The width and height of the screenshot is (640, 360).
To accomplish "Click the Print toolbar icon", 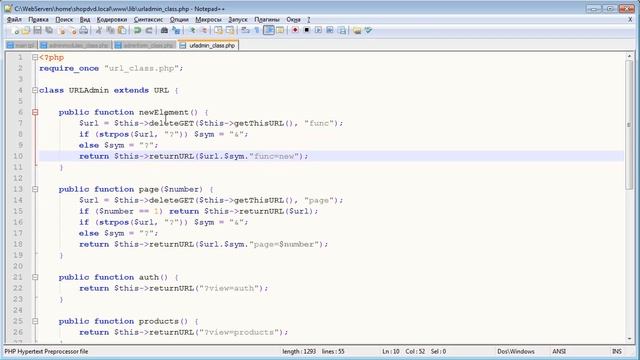I will coord(84,30).
